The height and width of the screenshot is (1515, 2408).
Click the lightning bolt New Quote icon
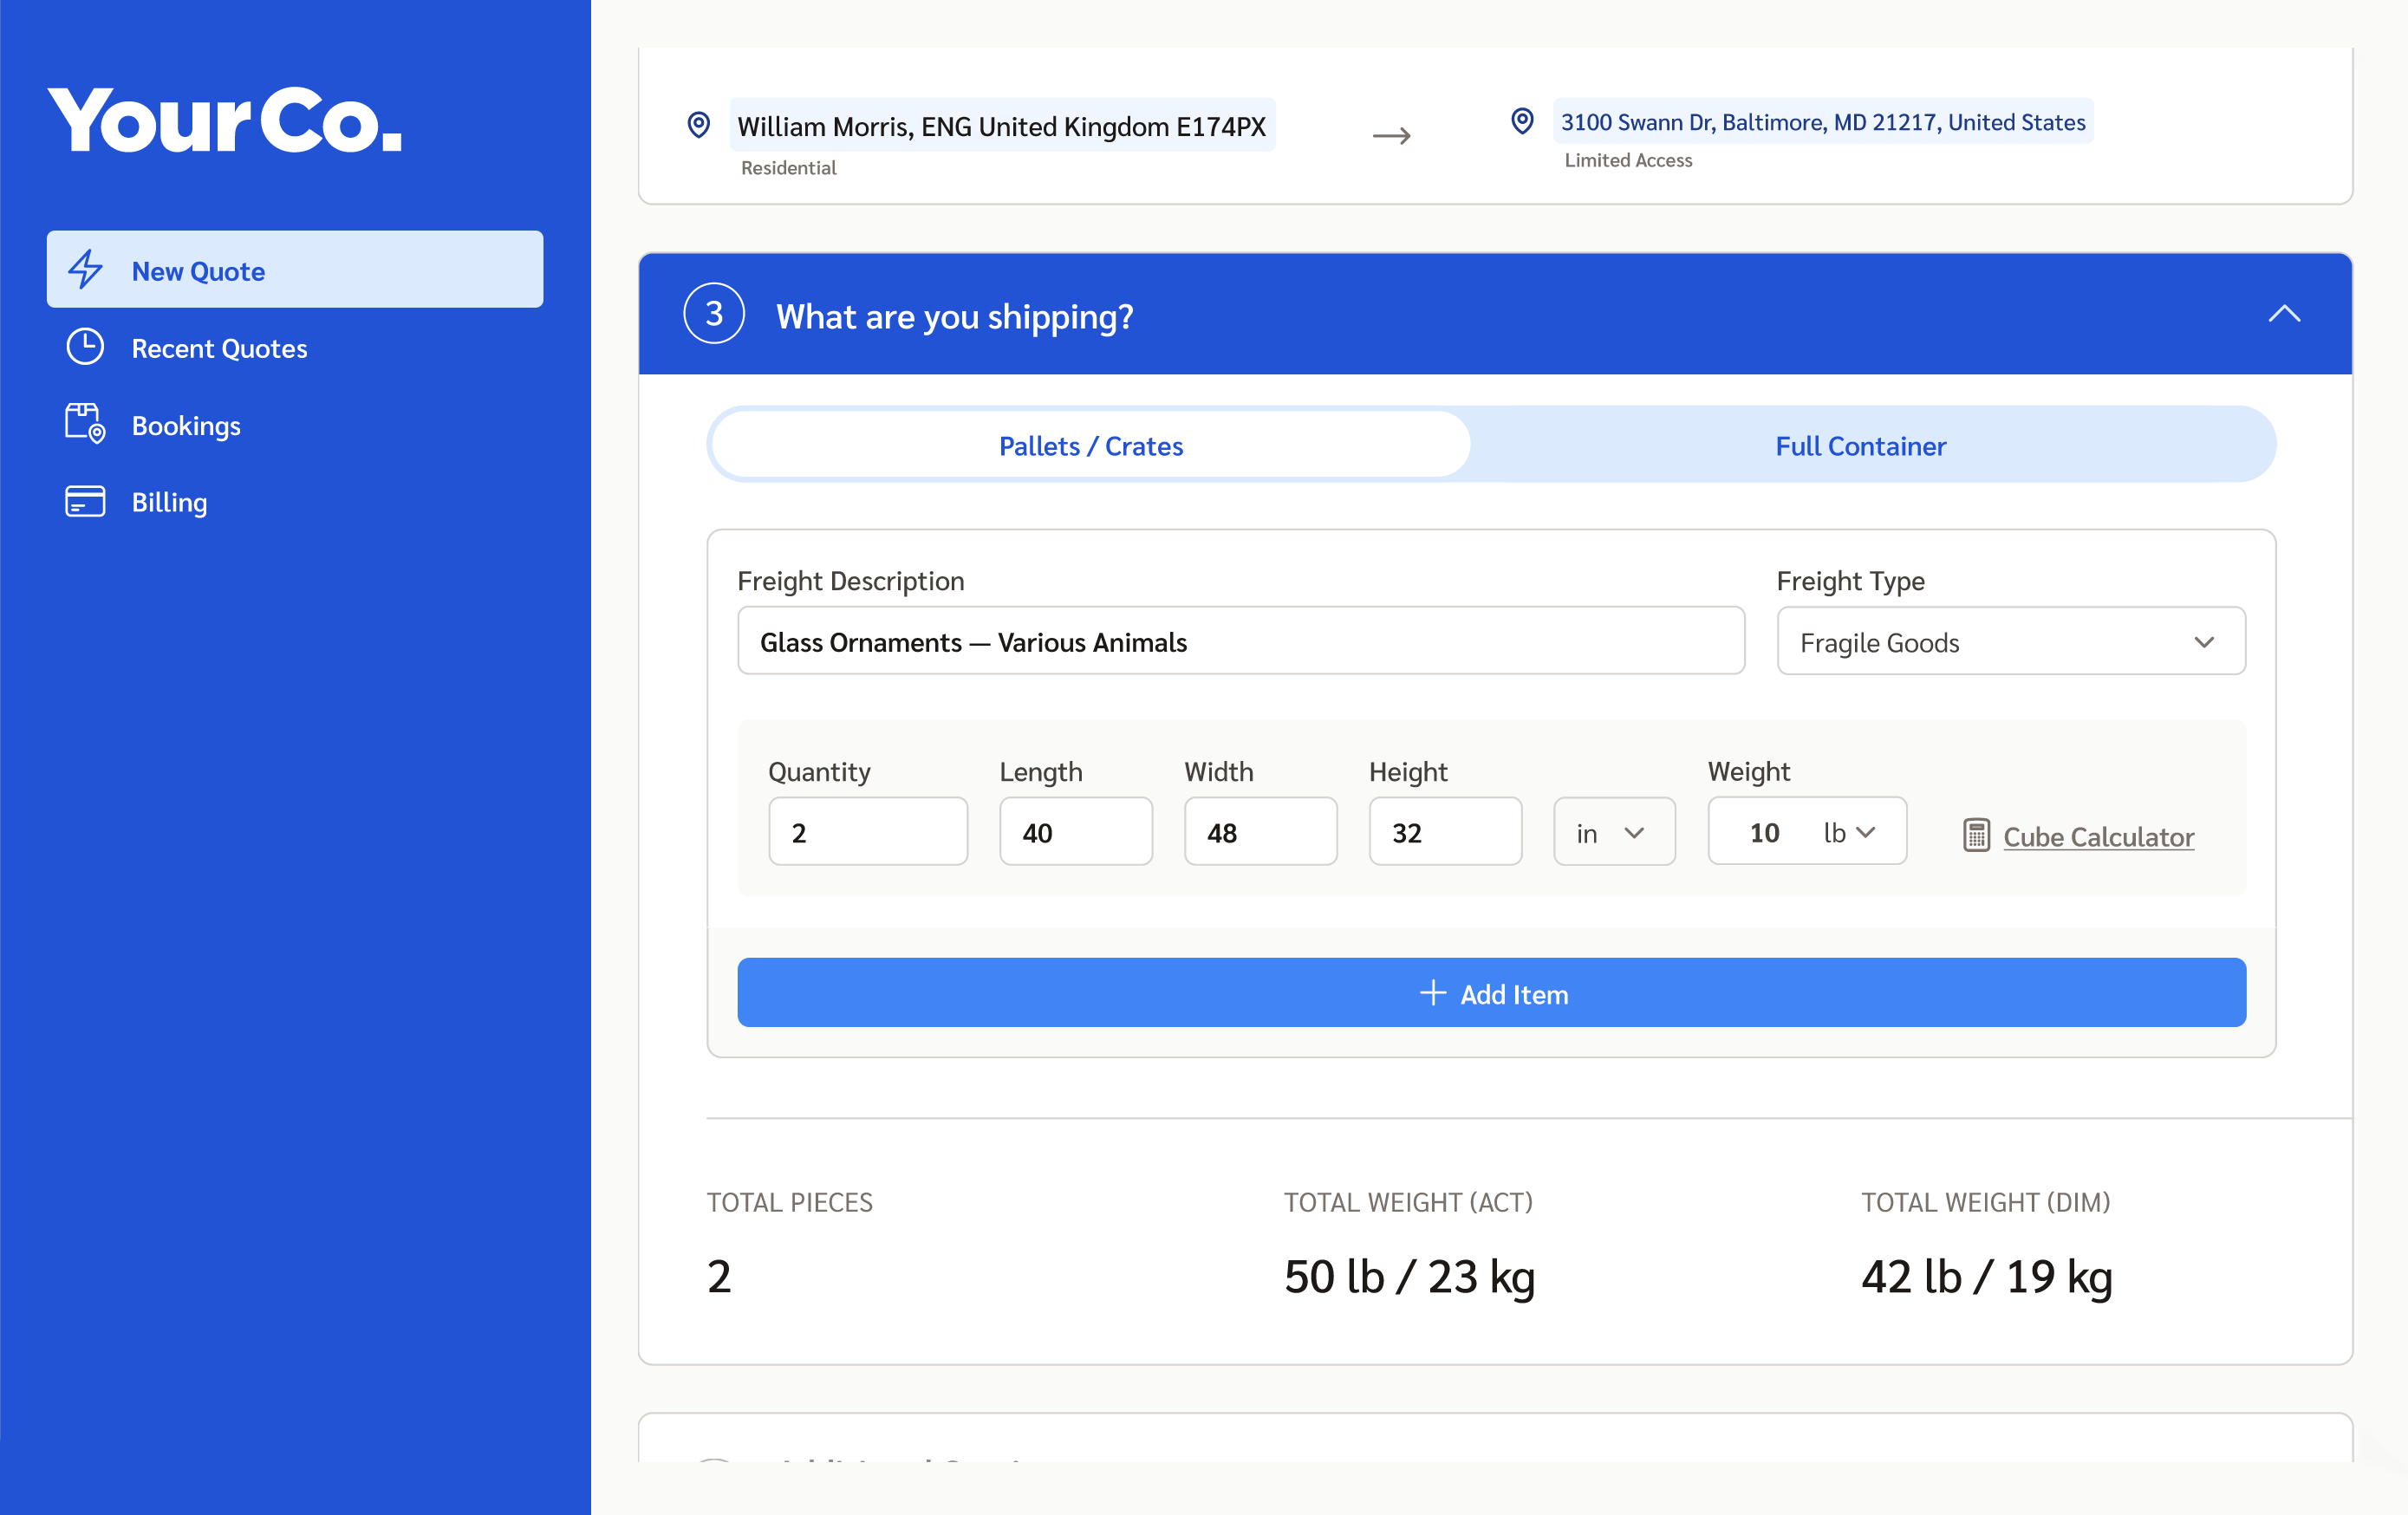86,270
